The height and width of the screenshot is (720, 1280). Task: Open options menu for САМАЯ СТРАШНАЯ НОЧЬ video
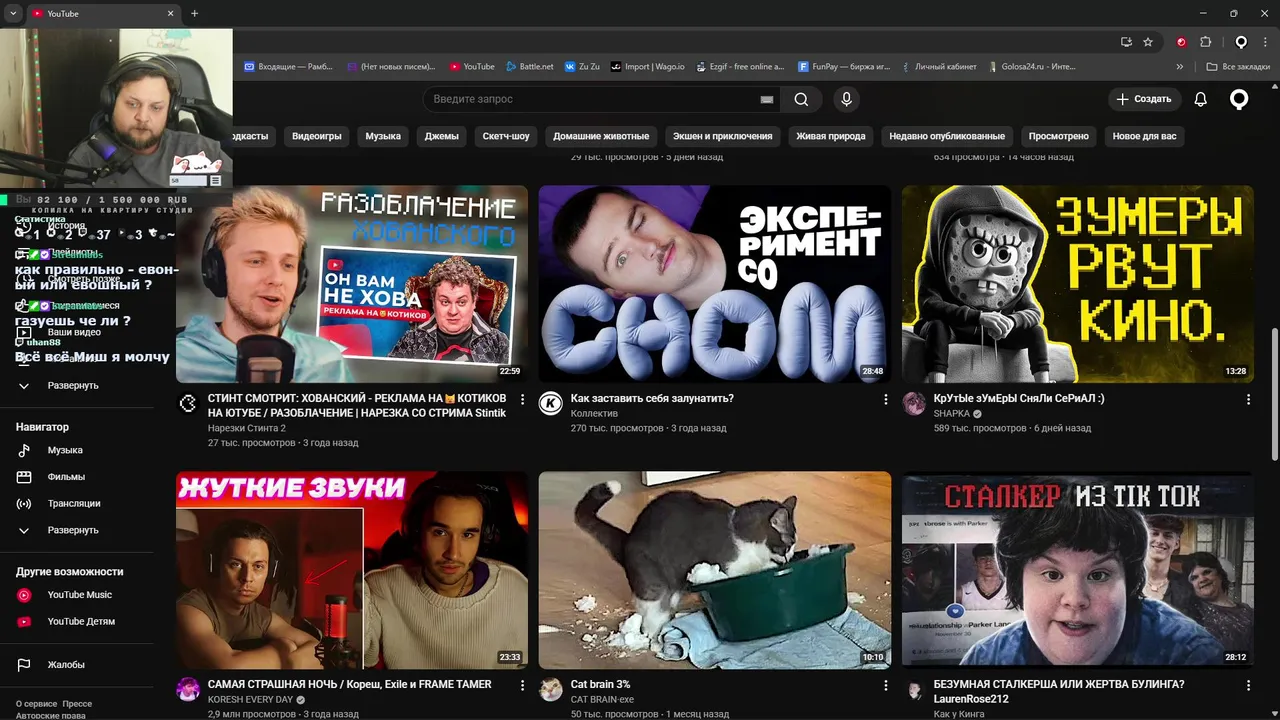pos(522,685)
